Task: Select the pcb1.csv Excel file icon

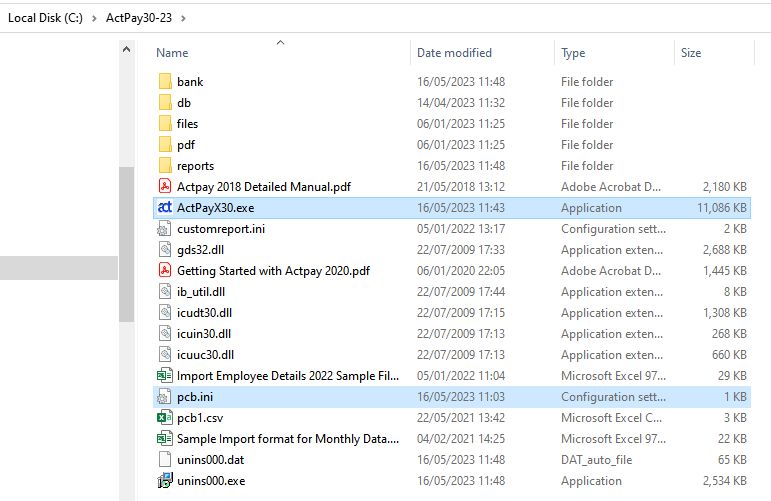Action: pyautogui.click(x=165, y=418)
